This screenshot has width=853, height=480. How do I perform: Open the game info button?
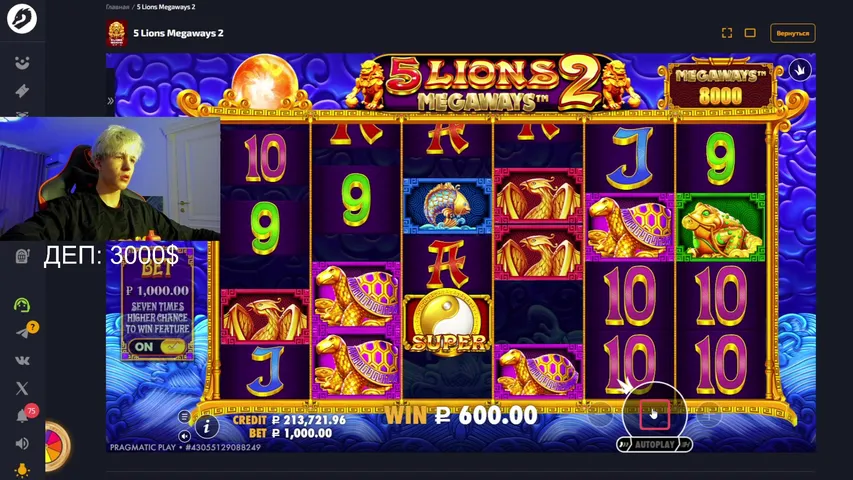[x=206, y=427]
